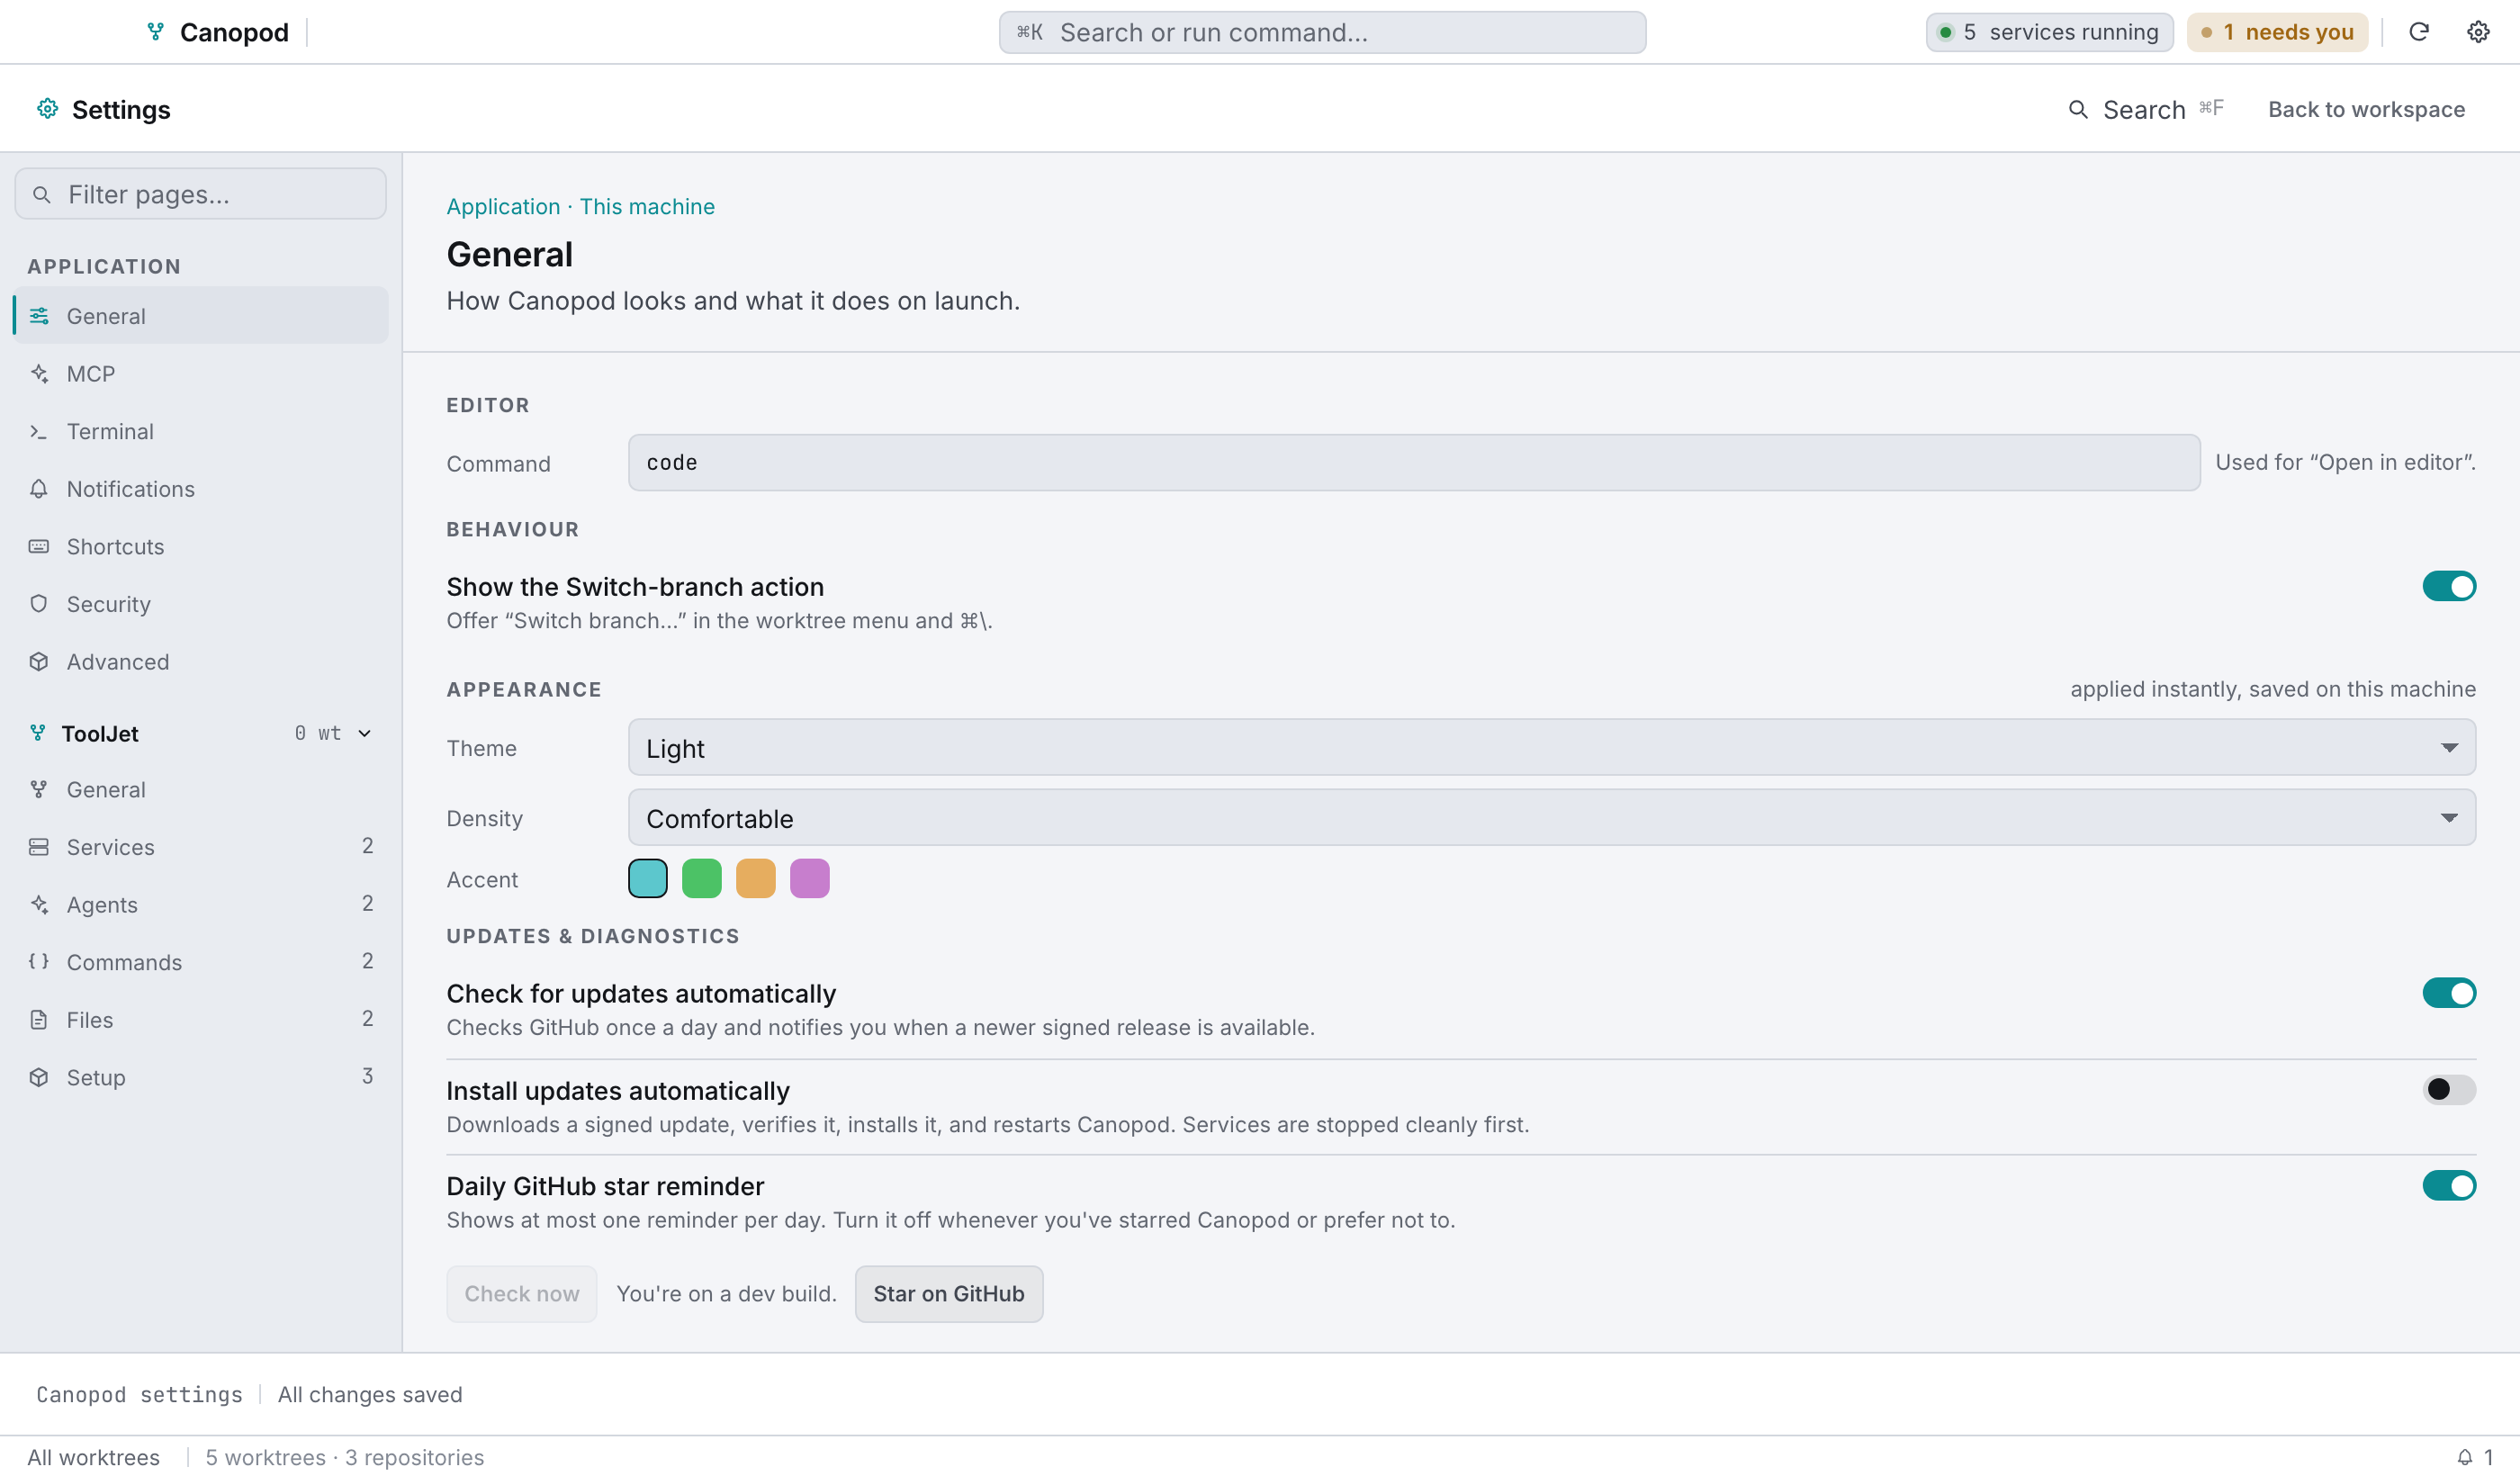The height and width of the screenshot is (1476, 2520).
Task: Click the Security shield icon in sidebar
Action: coord(39,603)
